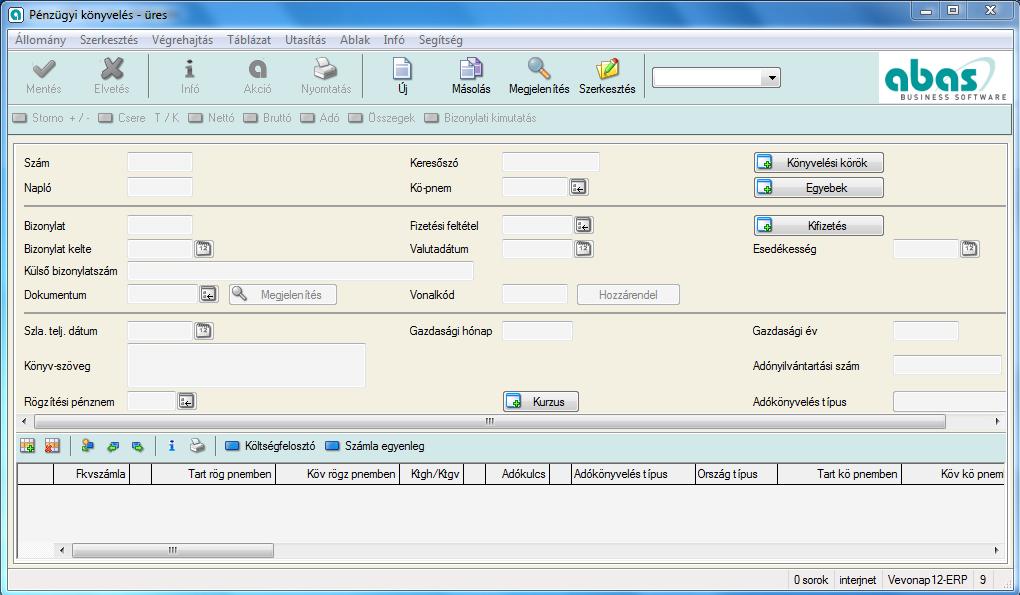Click the right arrow of form scrollbar
Screen dimensions: 1020x595
click(998, 421)
